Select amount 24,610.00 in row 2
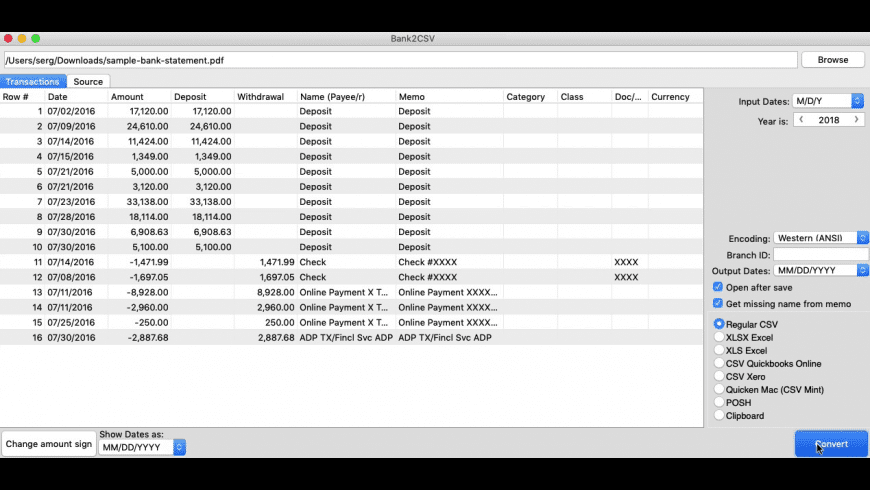The height and width of the screenshot is (490, 870). point(148,126)
